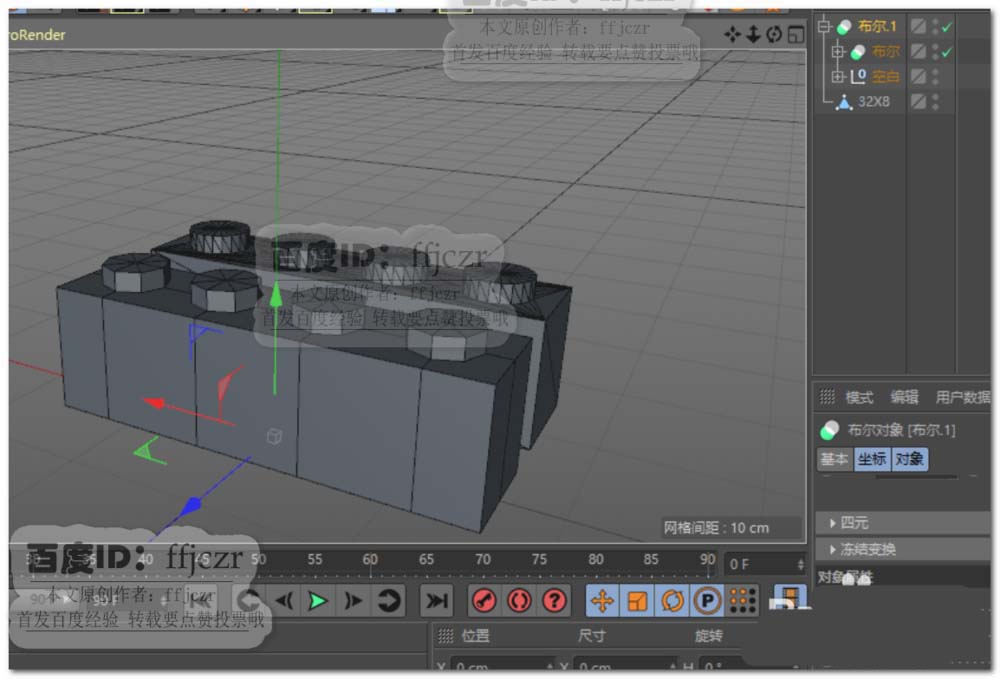Click the record active objects keyframe button

click(484, 601)
